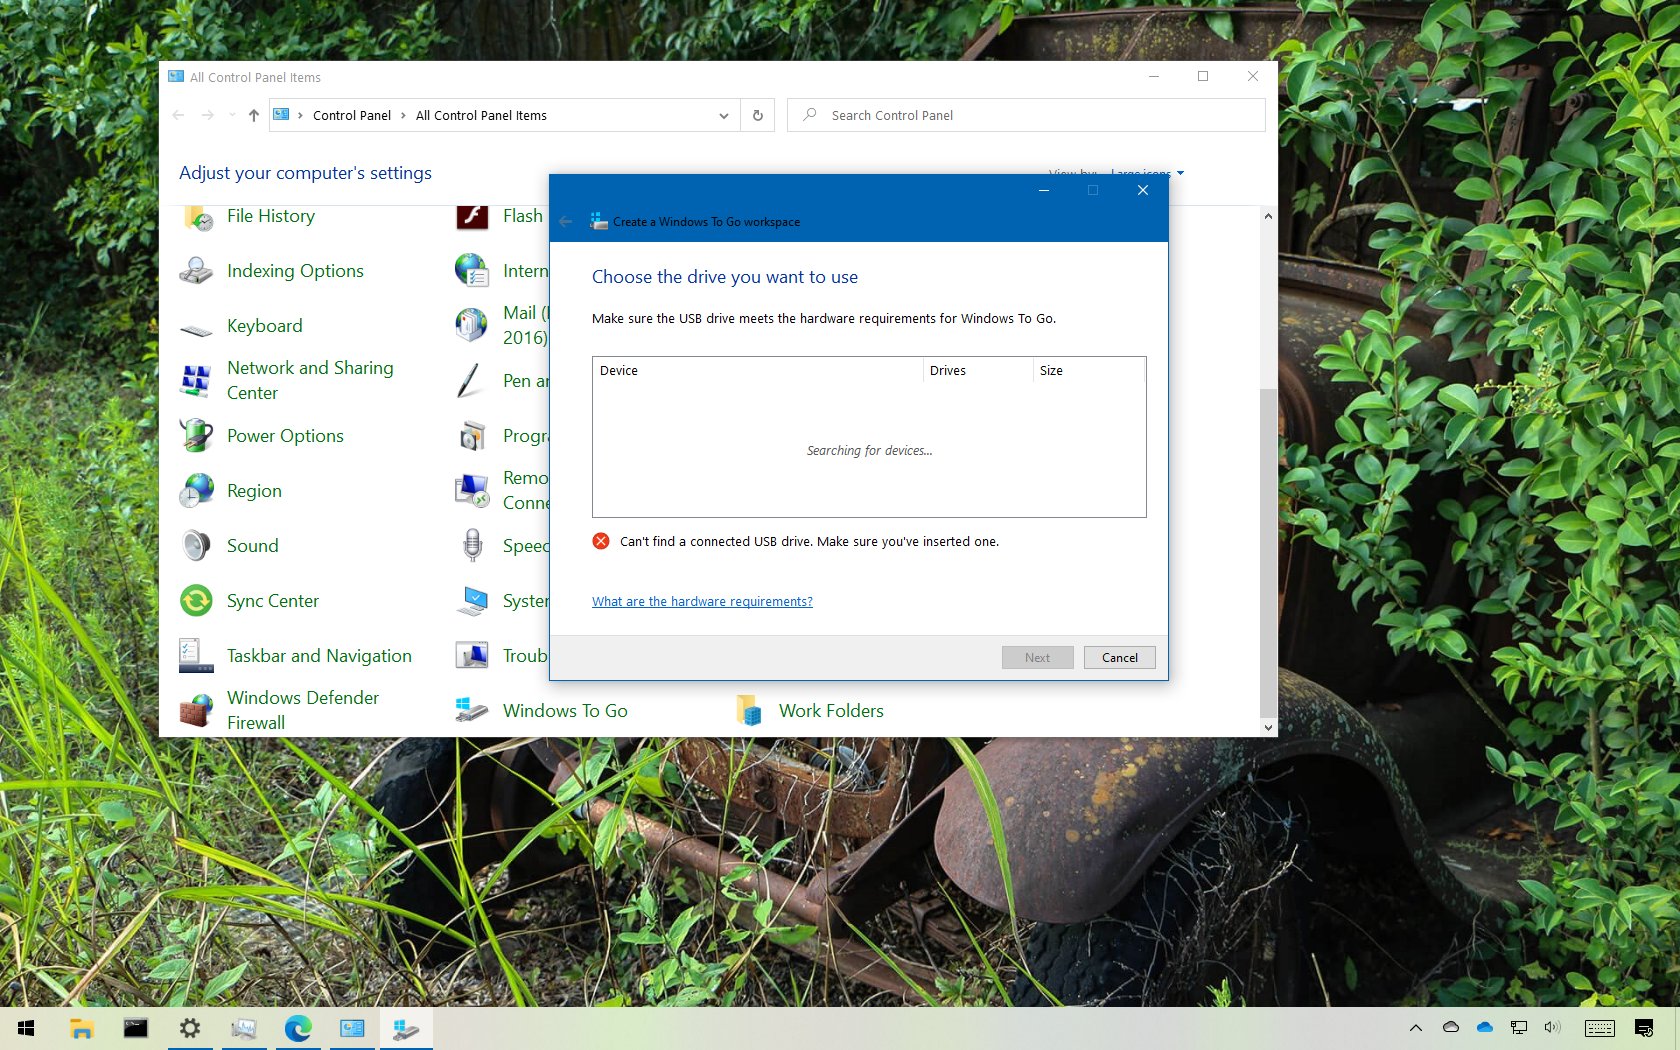
Task: Select the All Control Panel Items breadcrumb
Action: [x=481, y=115]
